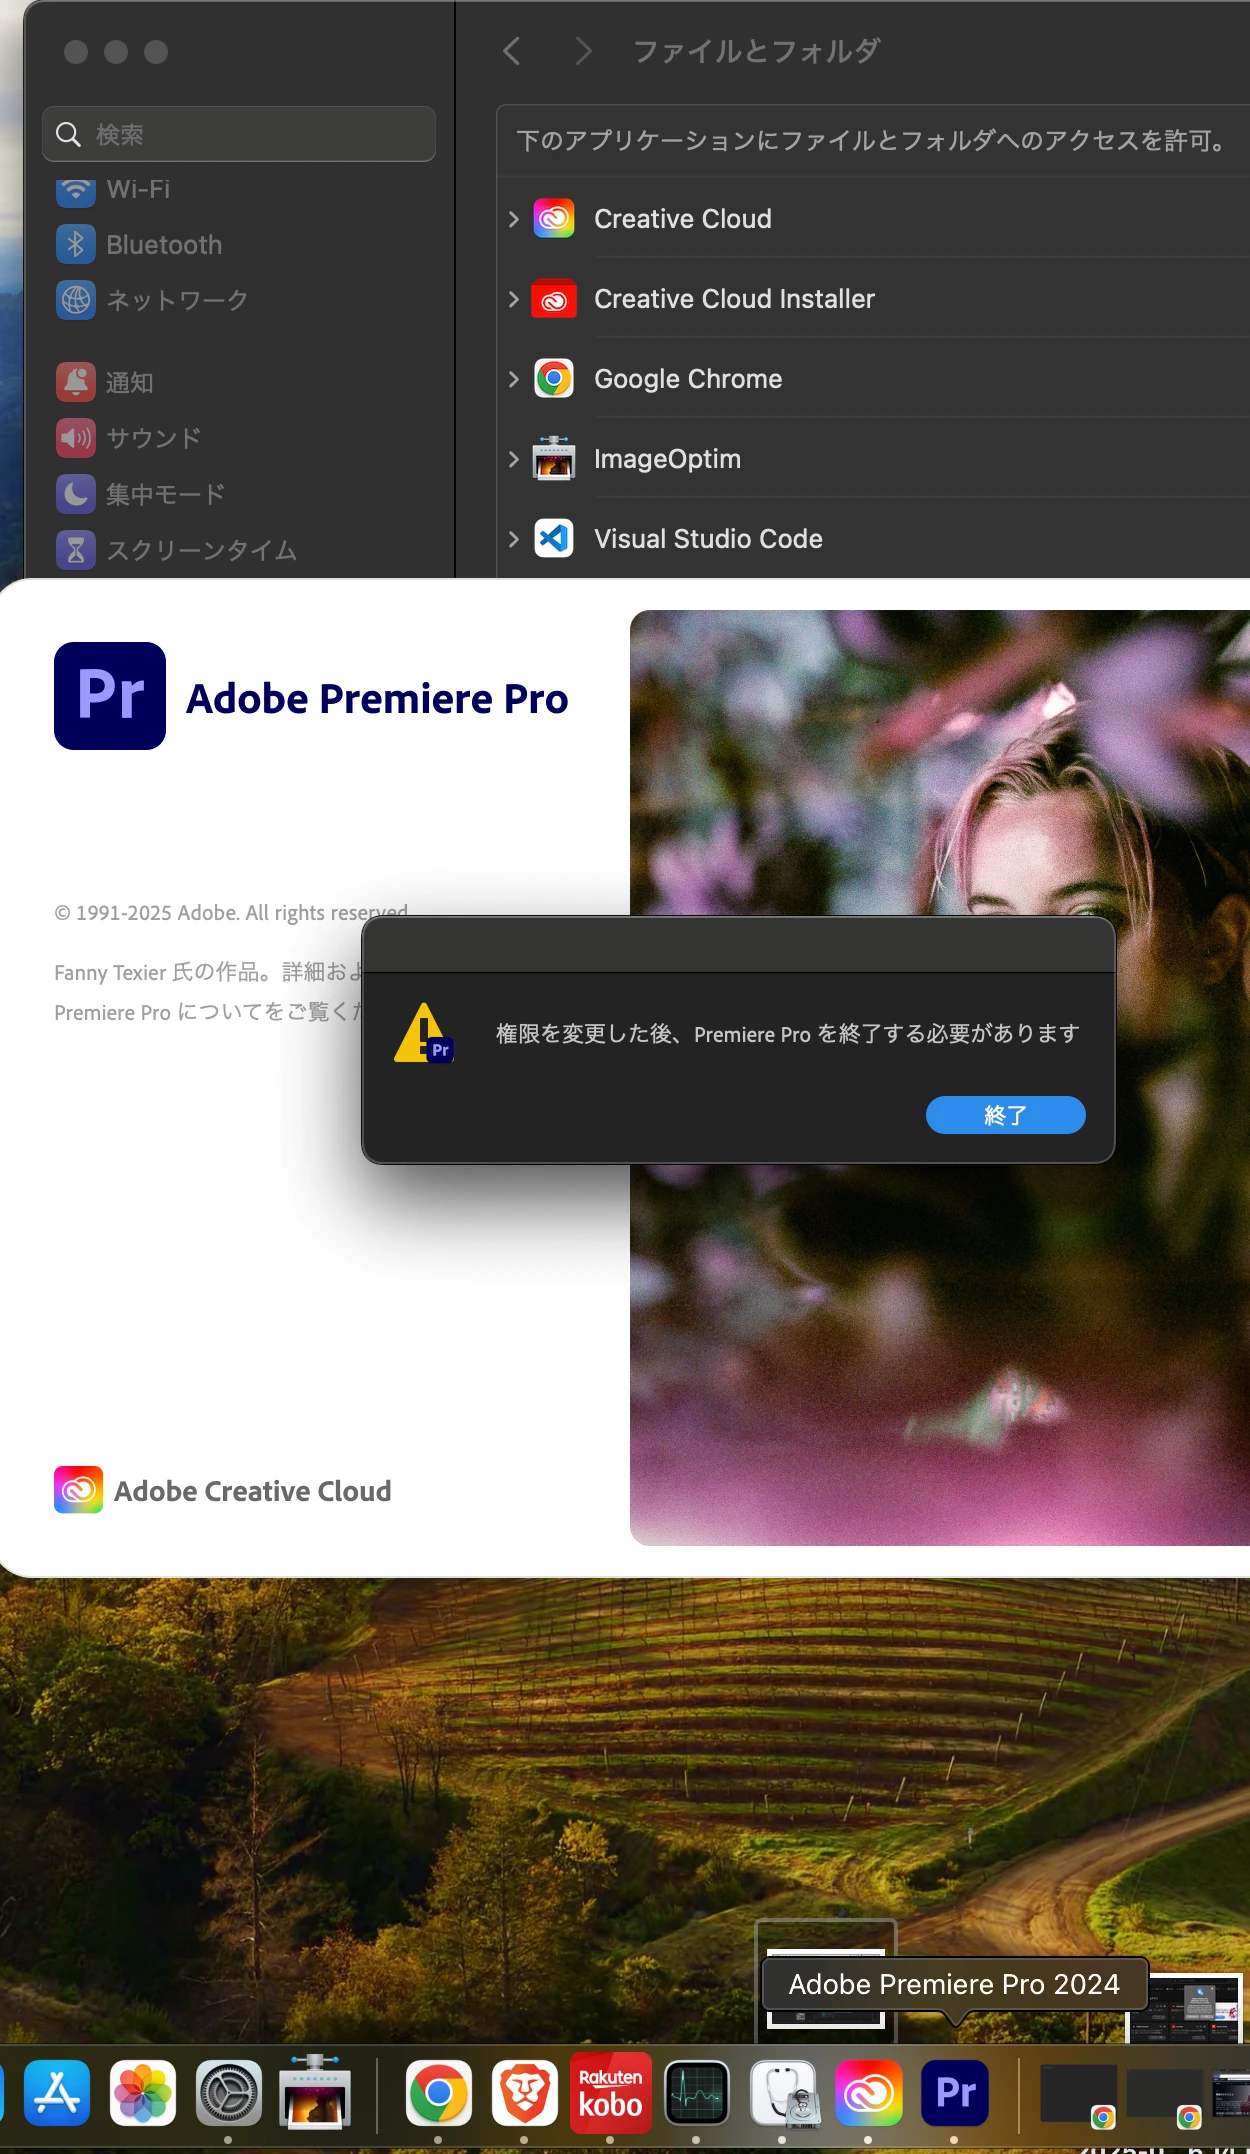Click Premiere Pro icon in the Dock
1250x2154 pixels.
(x=955, y=2092)
